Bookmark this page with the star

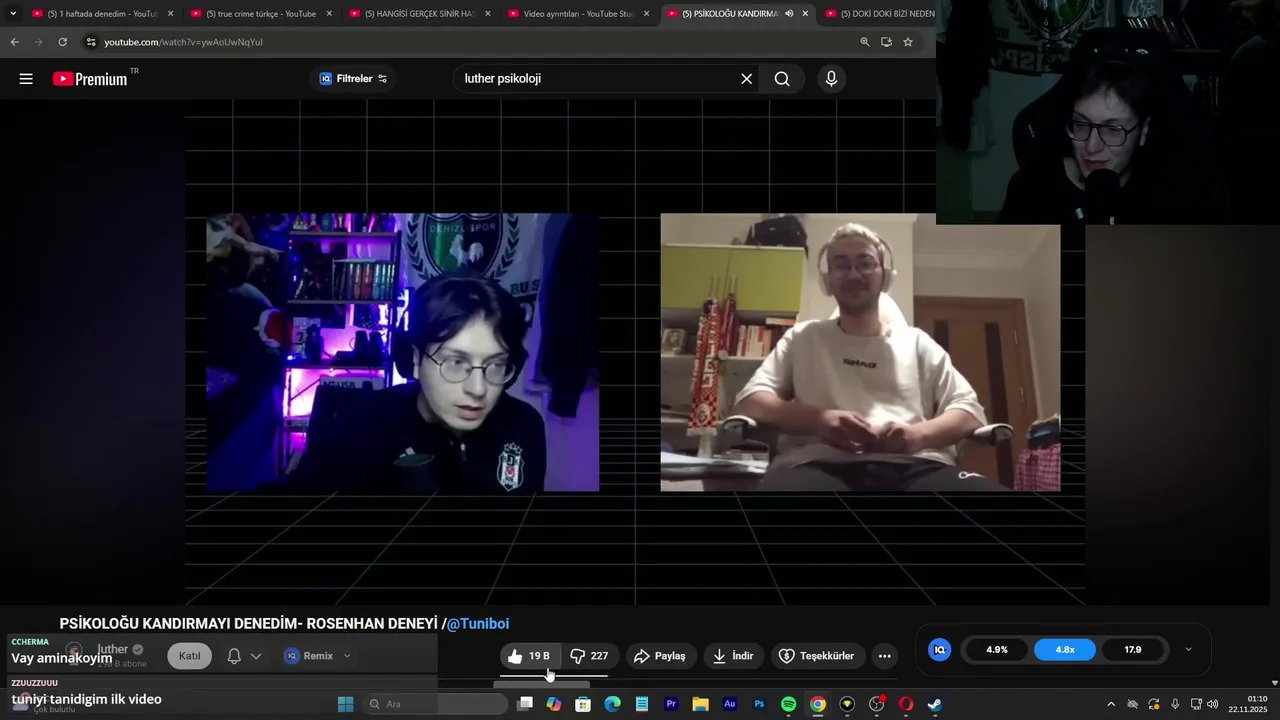pyautogui.click(x=908, y=42)
